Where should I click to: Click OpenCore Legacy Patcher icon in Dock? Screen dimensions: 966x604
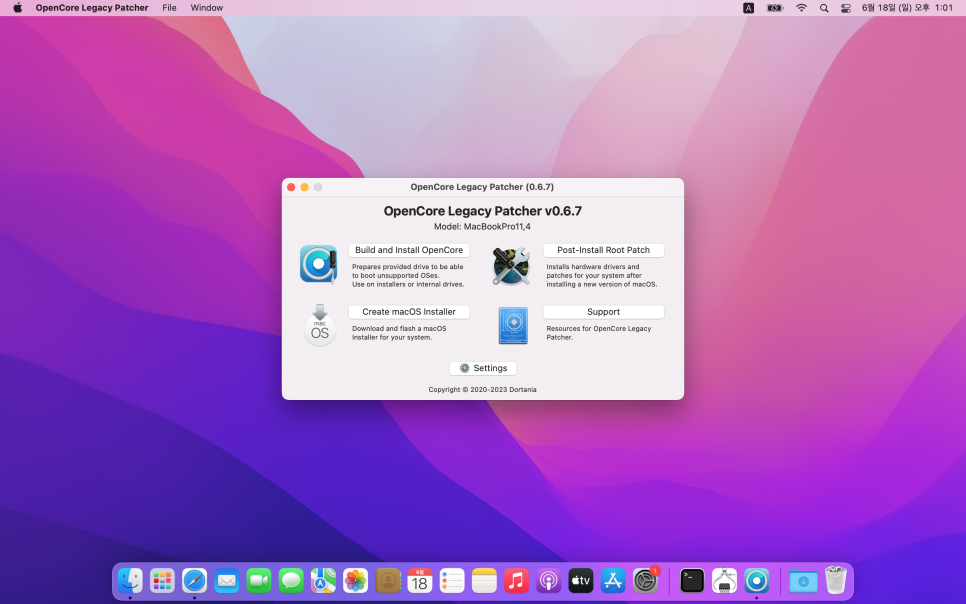coord(757,581)
